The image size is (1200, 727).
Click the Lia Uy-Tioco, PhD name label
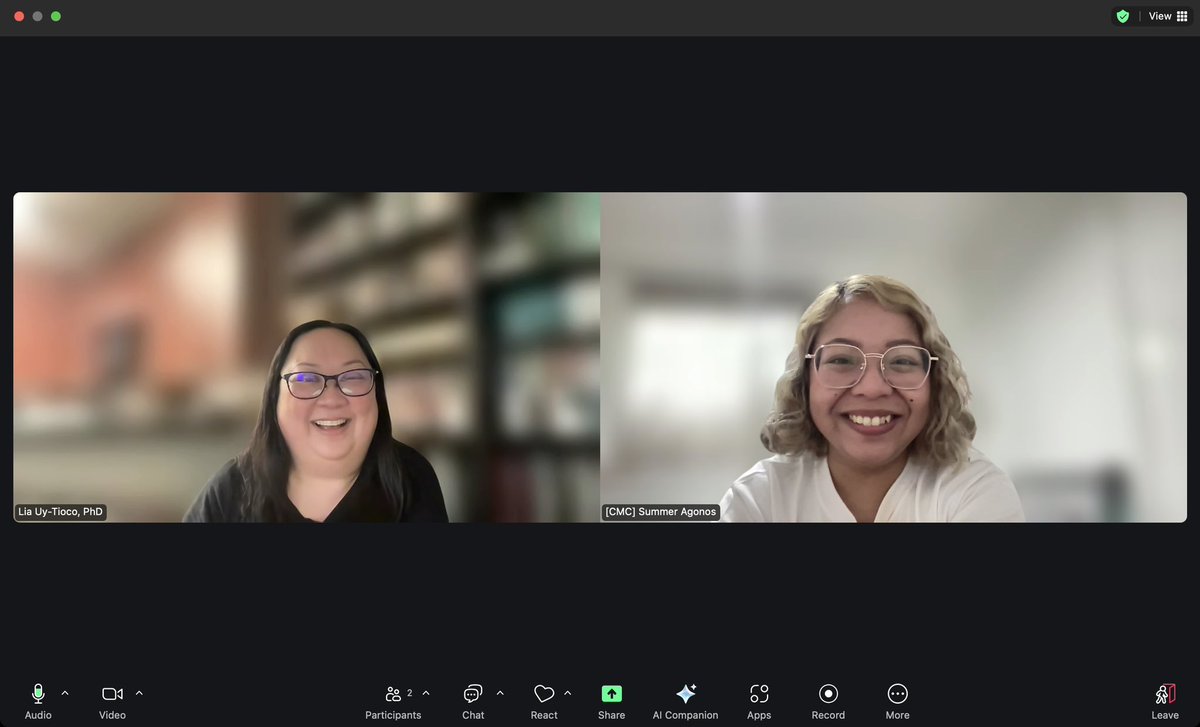[61, 512]
